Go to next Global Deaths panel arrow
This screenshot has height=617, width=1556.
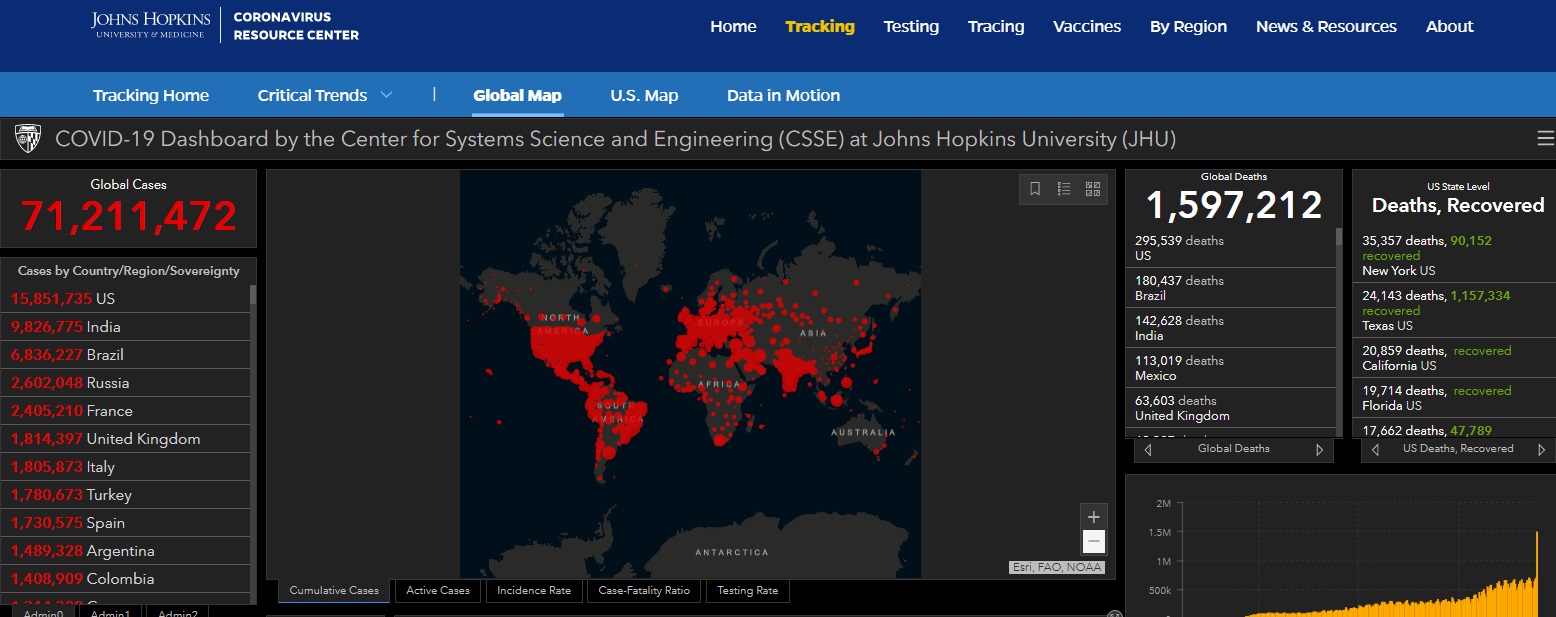[1320, 450]
